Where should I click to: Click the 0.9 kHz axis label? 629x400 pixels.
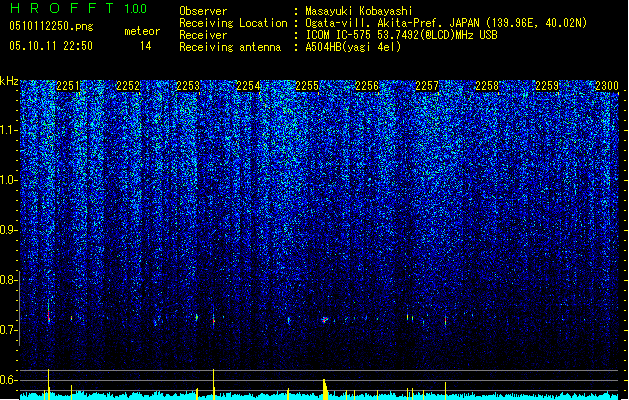pyautogui.click(x=9, y=230)
